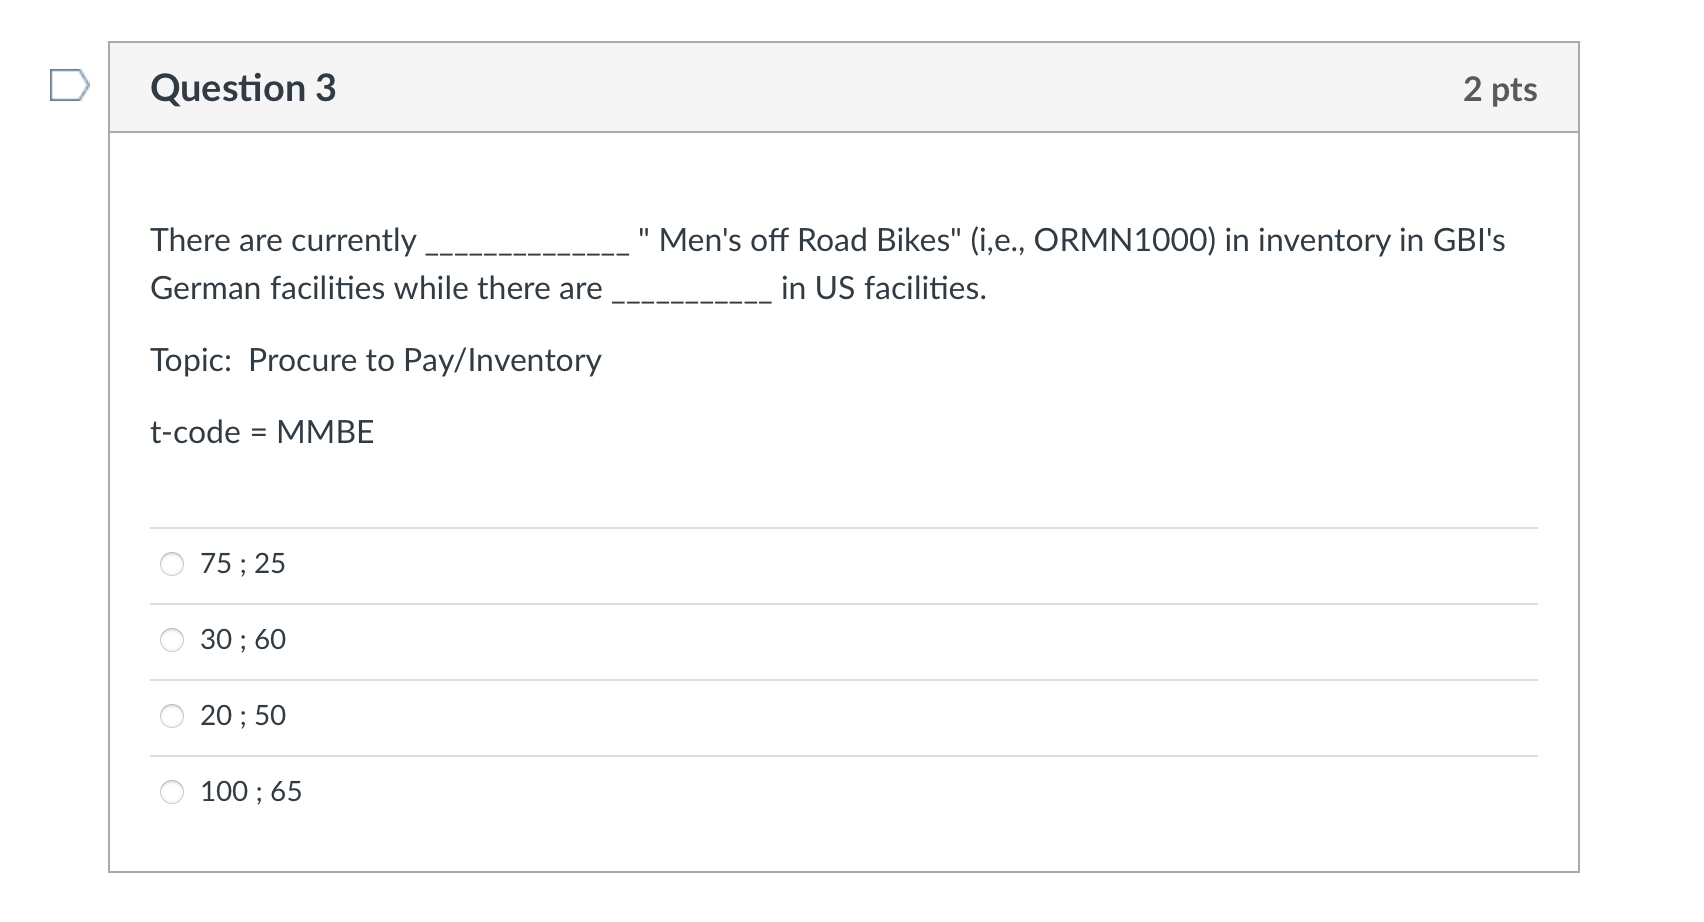Screen dimensions: 1704x922
Task: Click the 2 pts label
Action: (x=1501, y=88)
